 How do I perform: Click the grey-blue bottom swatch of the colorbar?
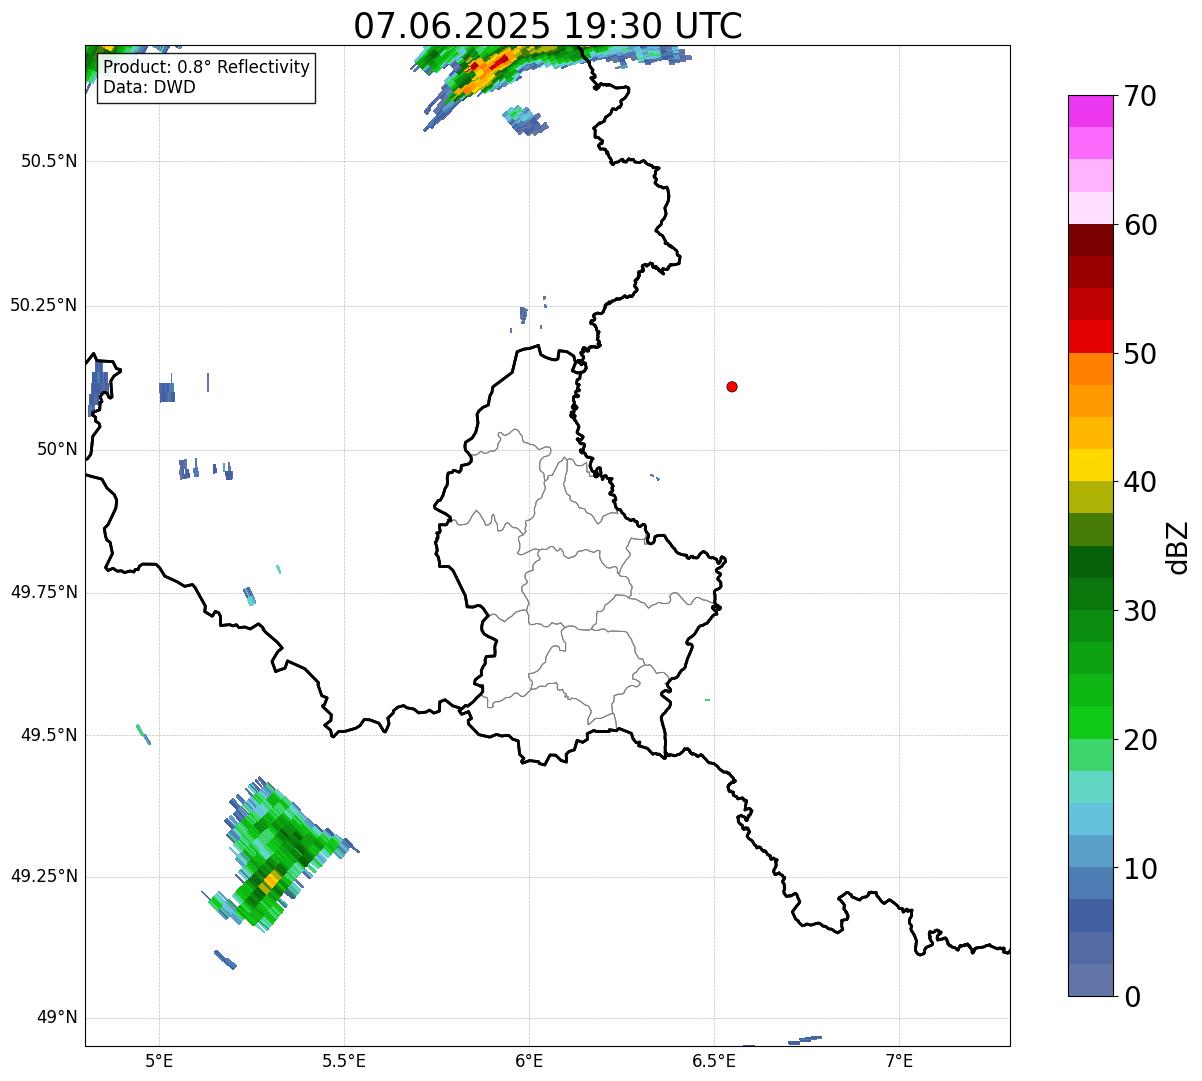point(1090,979)
